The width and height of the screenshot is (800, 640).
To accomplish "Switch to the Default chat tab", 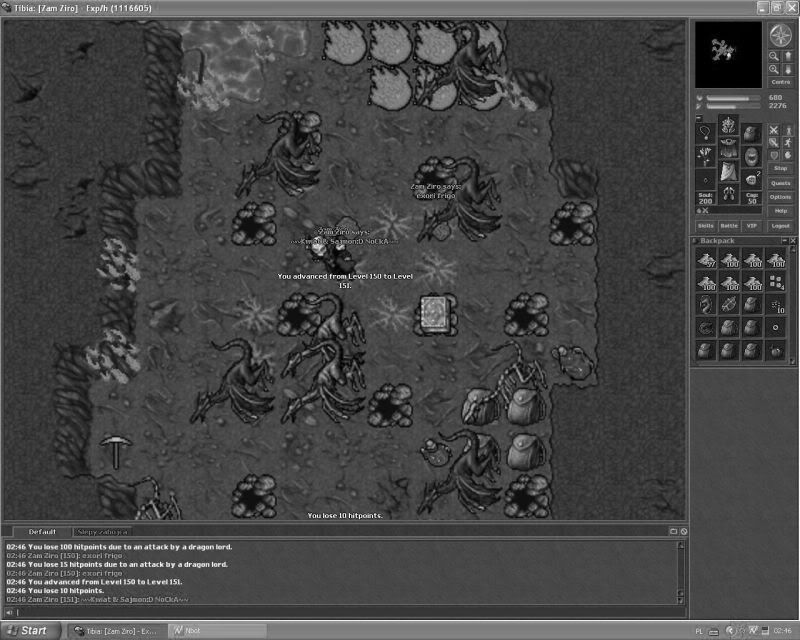I will pyautogui.click(x=42, y=532).
